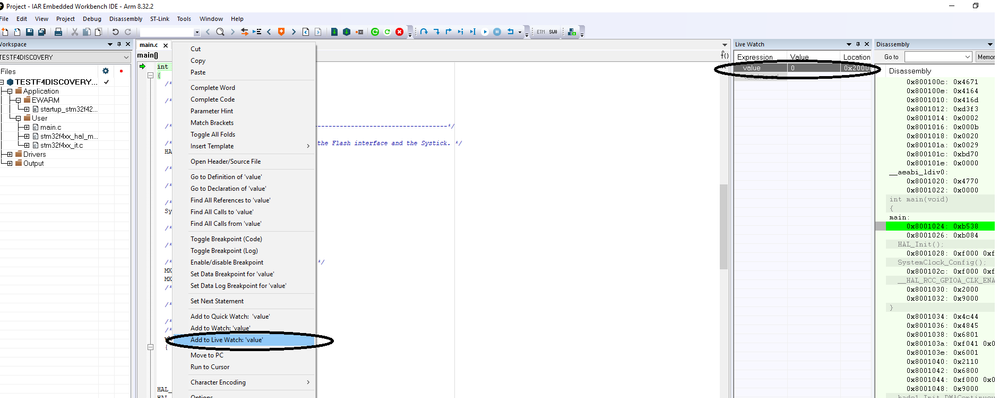The image size is (999, 398).
Task: Click the Download and Debug green icon
Action: coord(334,32)
